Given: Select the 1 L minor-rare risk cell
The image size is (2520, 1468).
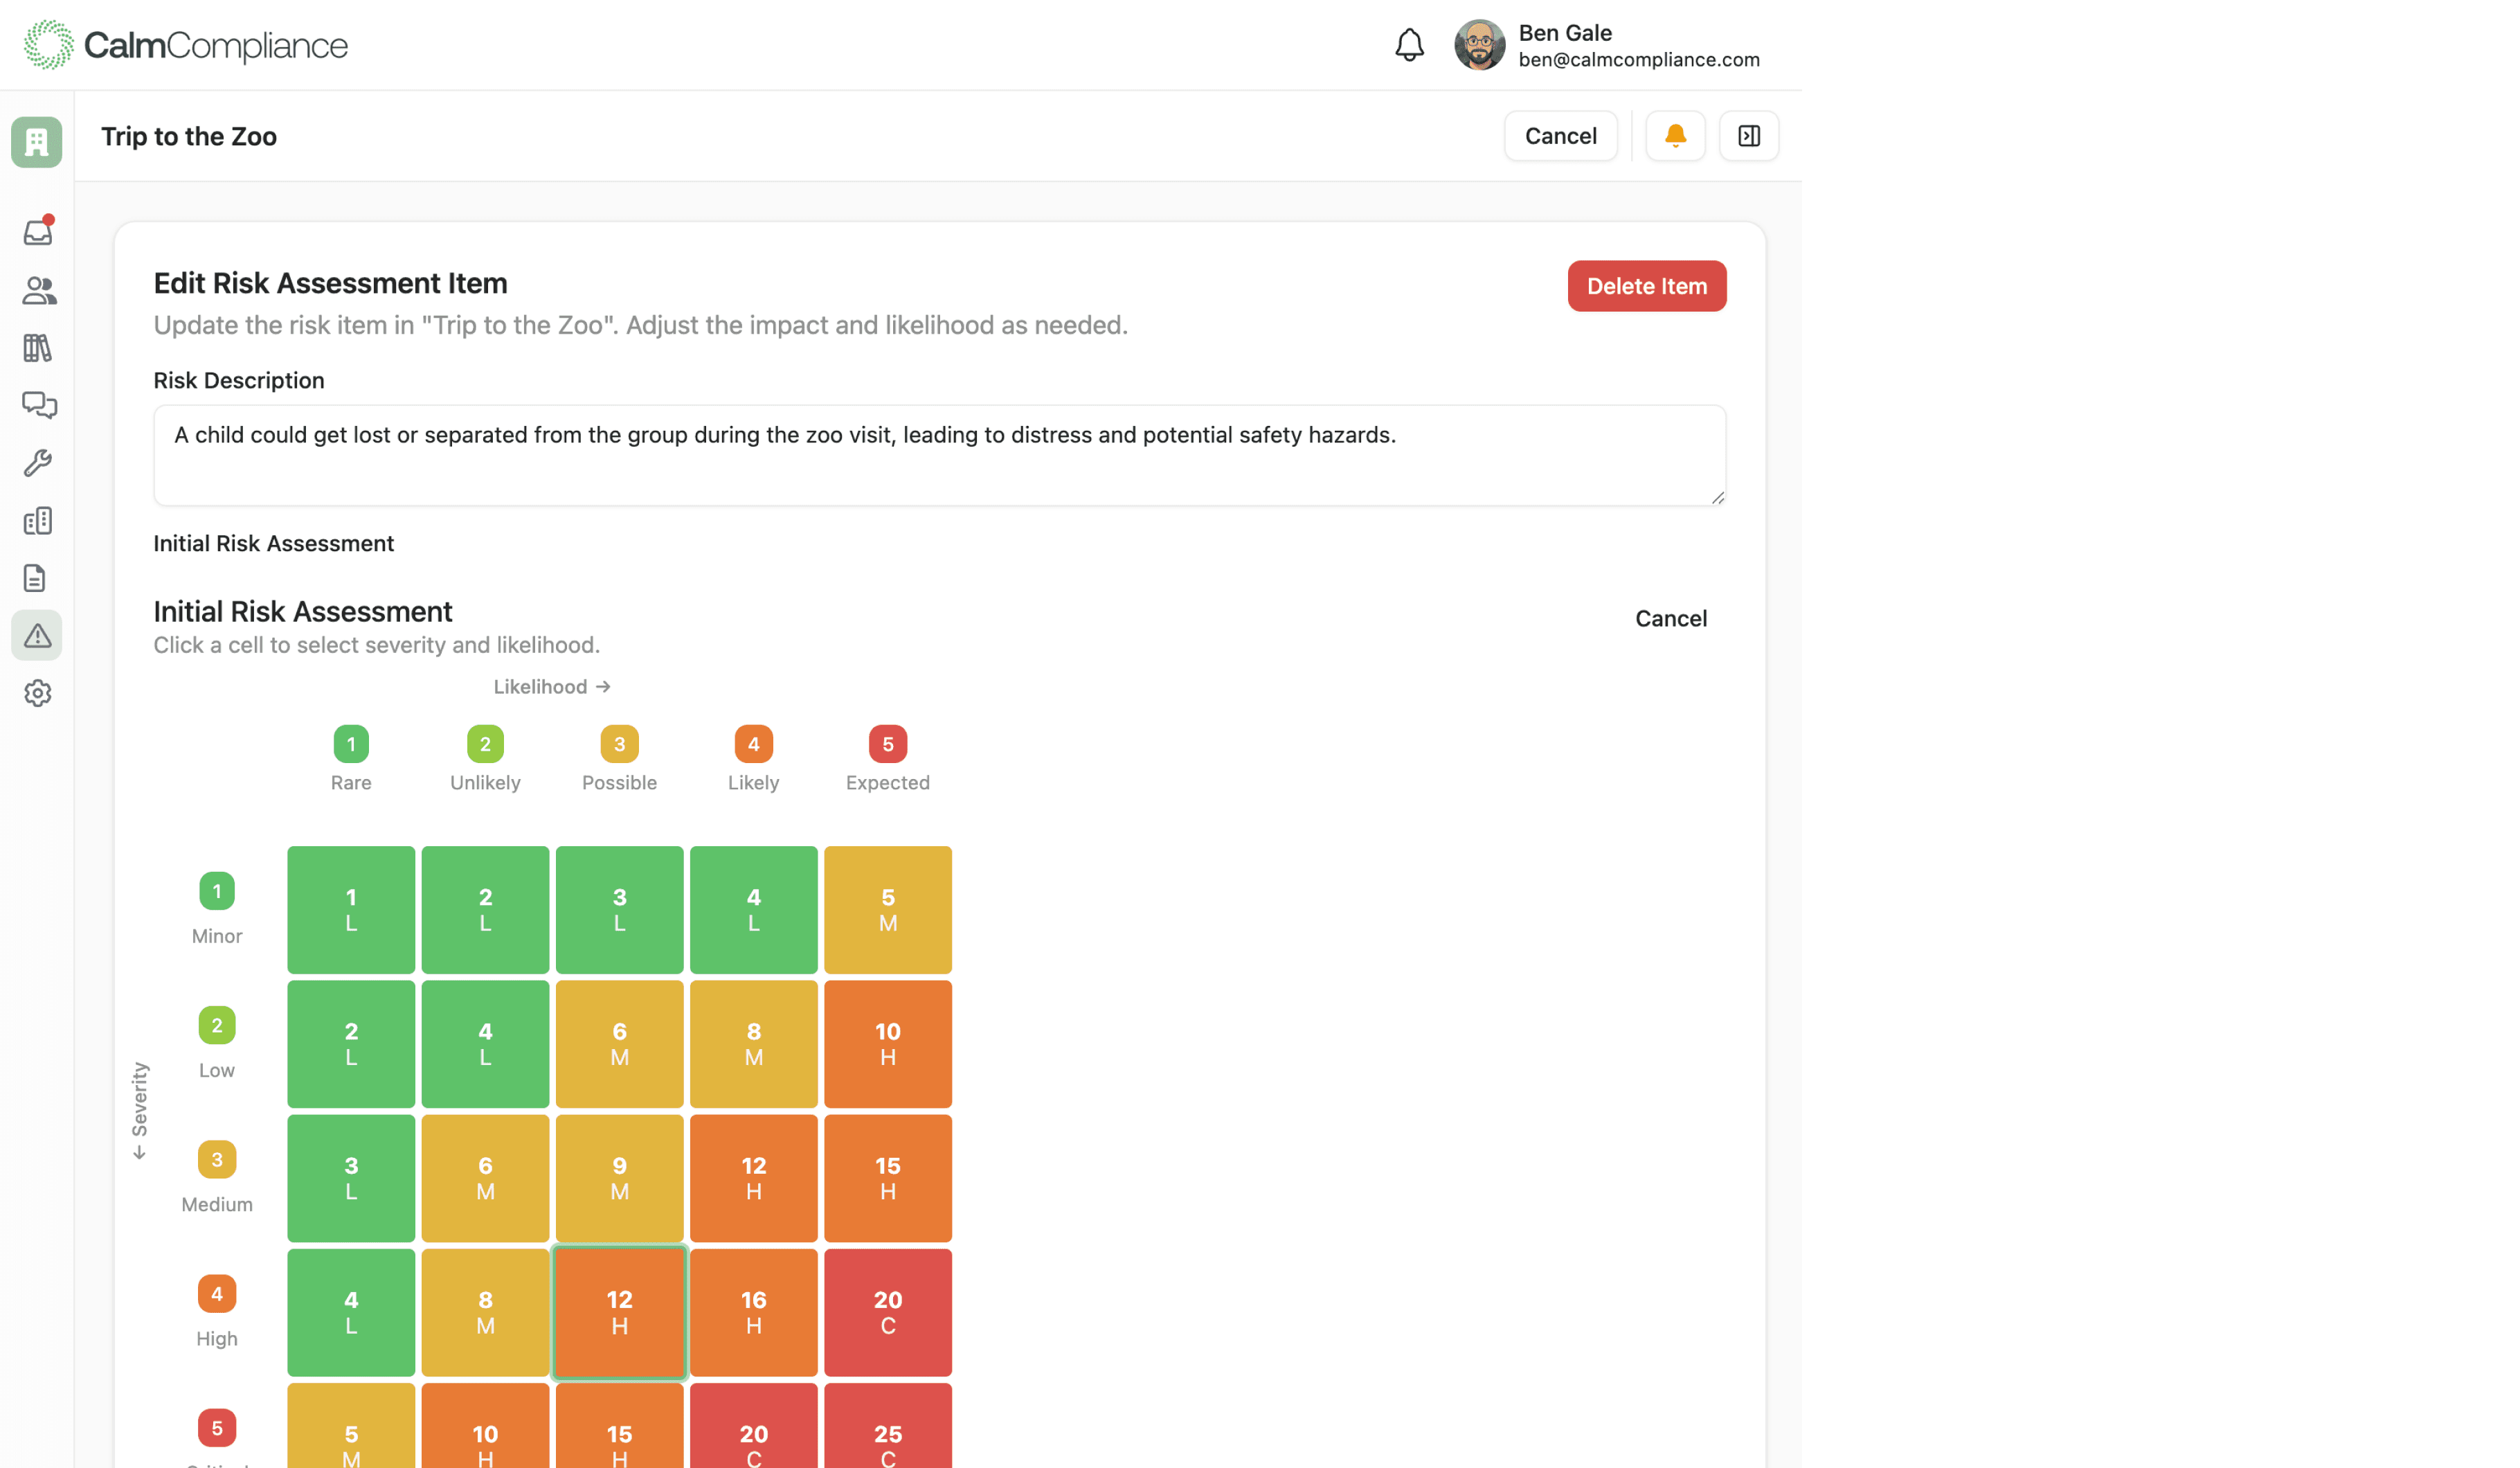Looking at the screenshot, I should point(351,909).
